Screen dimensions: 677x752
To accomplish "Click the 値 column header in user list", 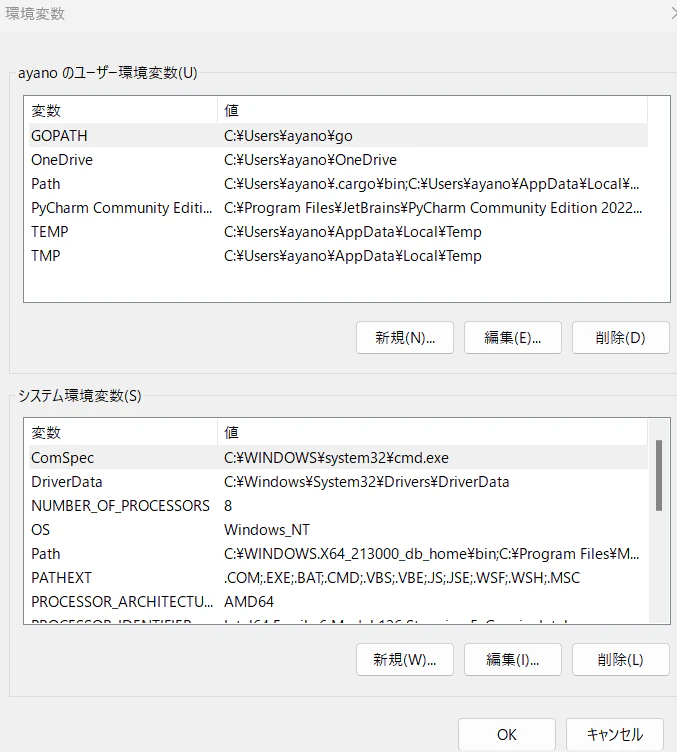I will 432,111.
